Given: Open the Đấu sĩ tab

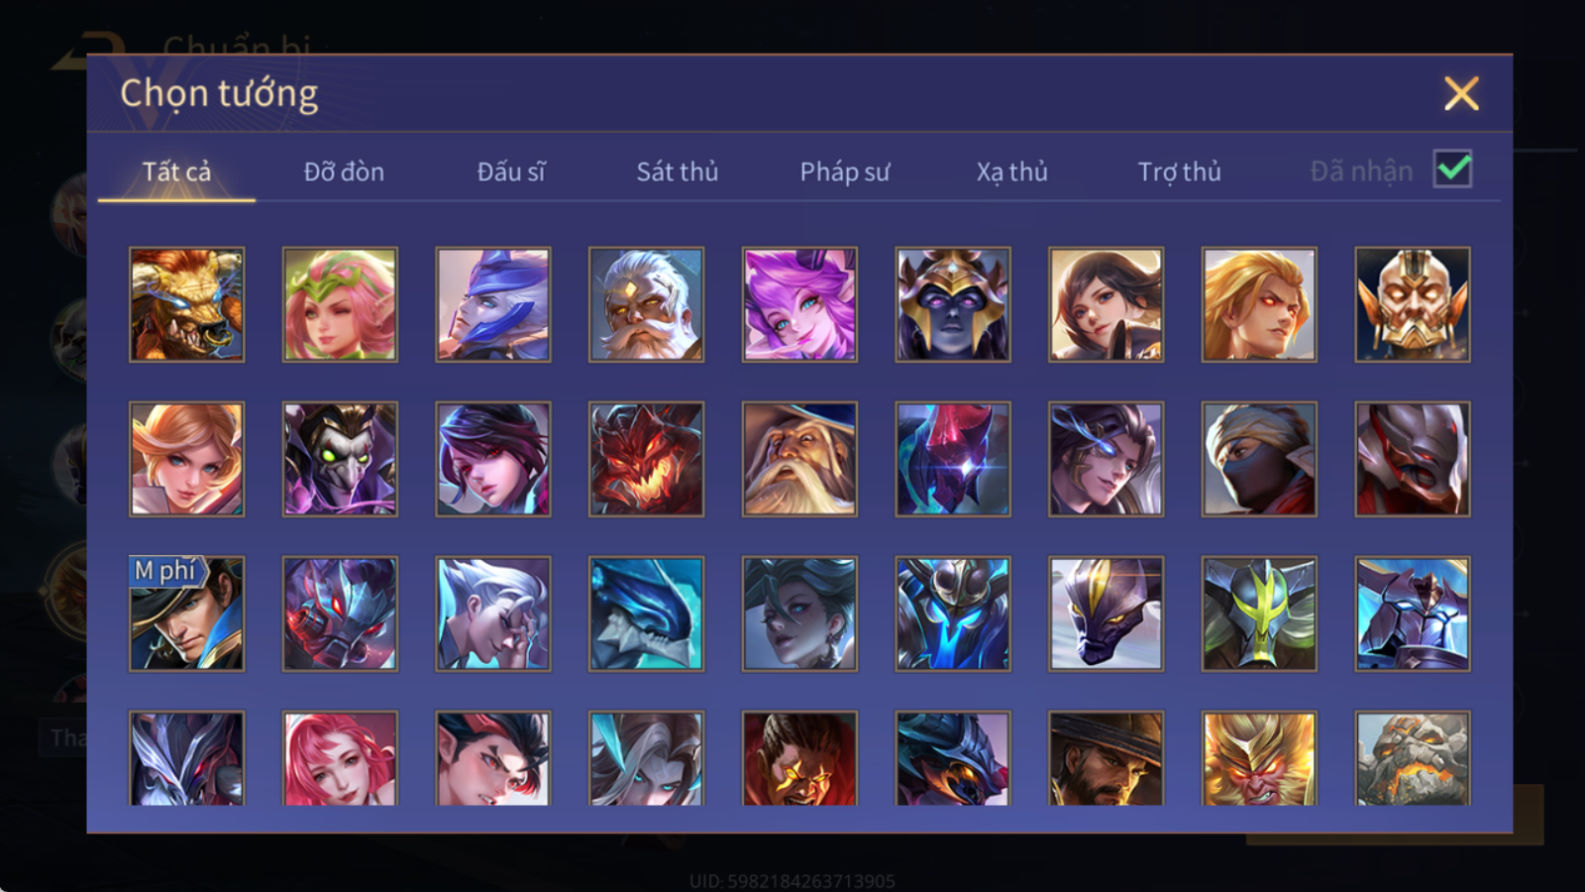Looking at the screenshot, I should pyautogui.click(x=511, y=172).
